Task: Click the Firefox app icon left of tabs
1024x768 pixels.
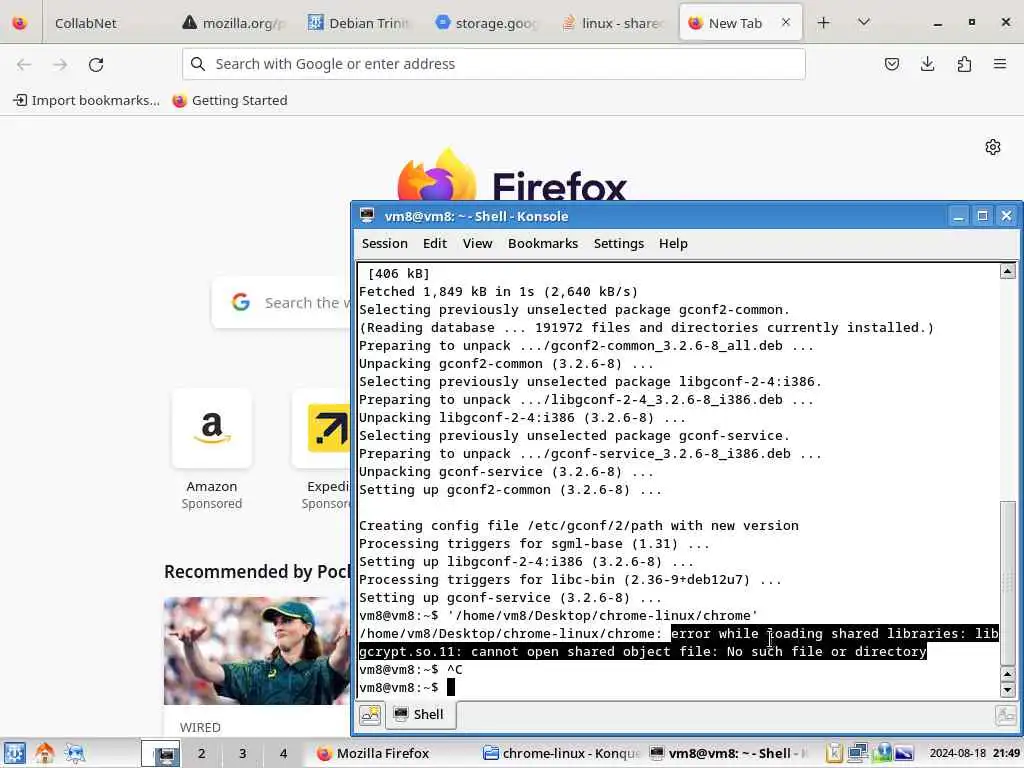Action: 20,23
